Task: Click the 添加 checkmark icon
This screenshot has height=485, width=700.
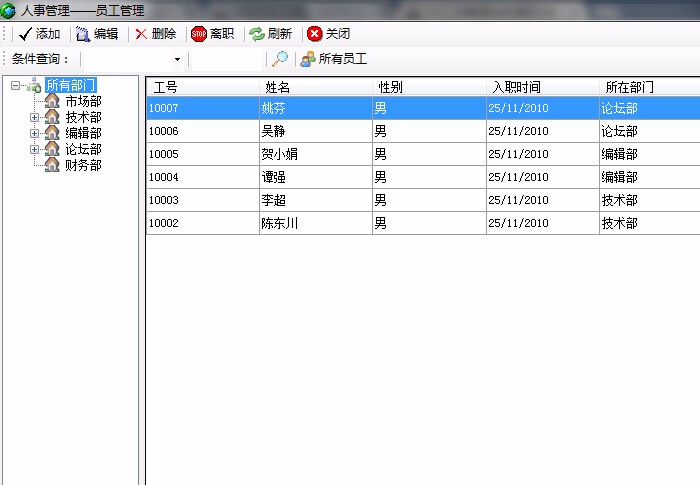Action: point(26,34)
